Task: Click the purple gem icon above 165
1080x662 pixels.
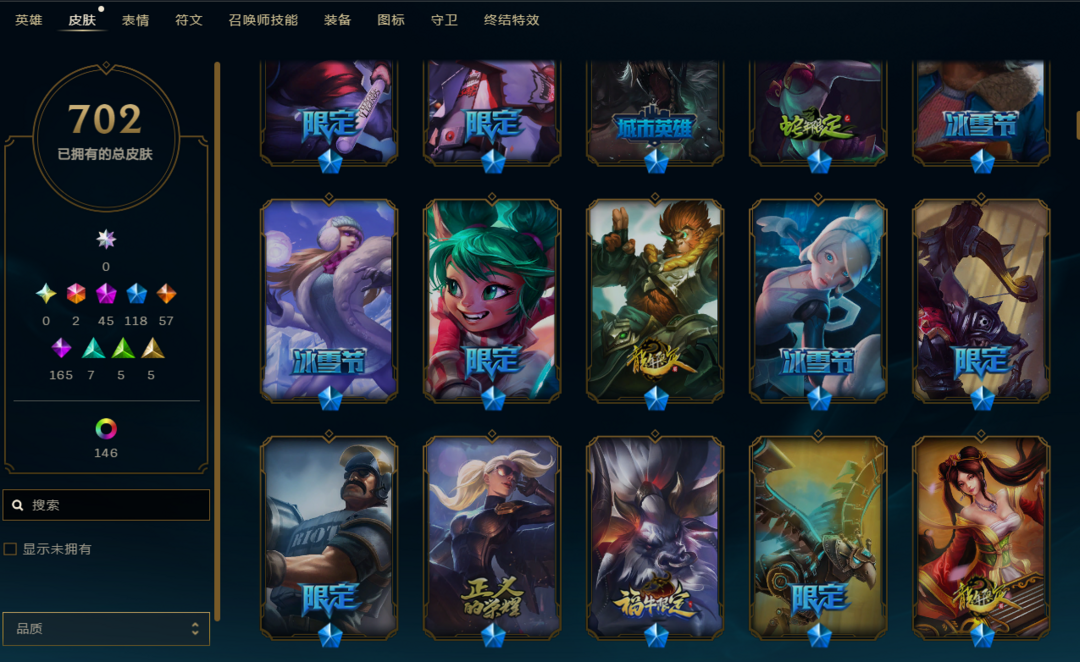Action: [61, 349]
